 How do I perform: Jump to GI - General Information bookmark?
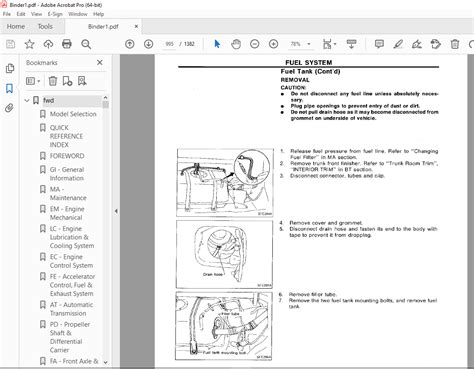tap(67, 174)
